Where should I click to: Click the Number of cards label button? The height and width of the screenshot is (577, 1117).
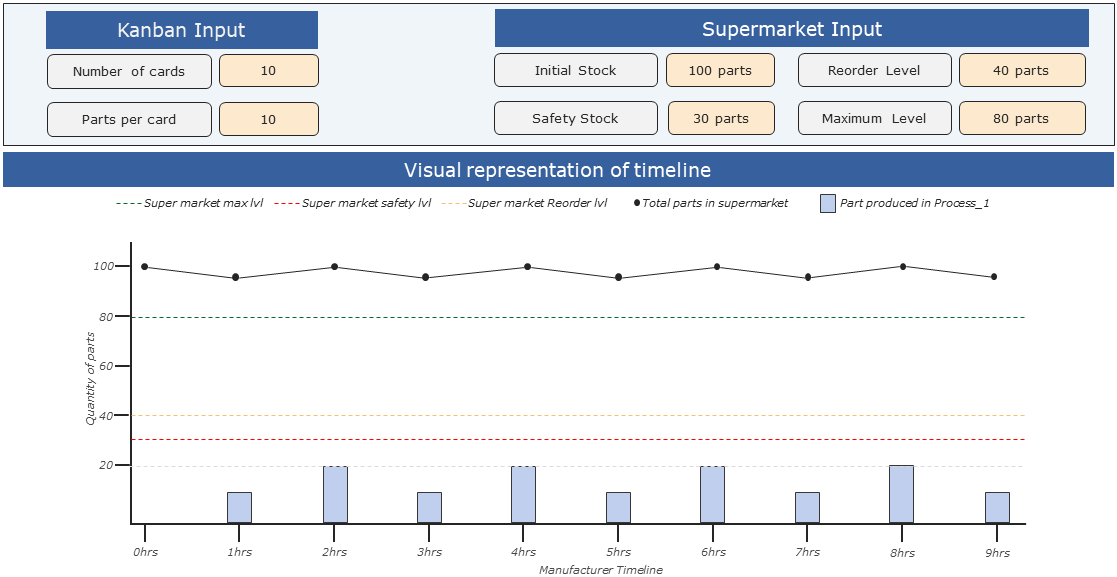[x=129, y=71]
